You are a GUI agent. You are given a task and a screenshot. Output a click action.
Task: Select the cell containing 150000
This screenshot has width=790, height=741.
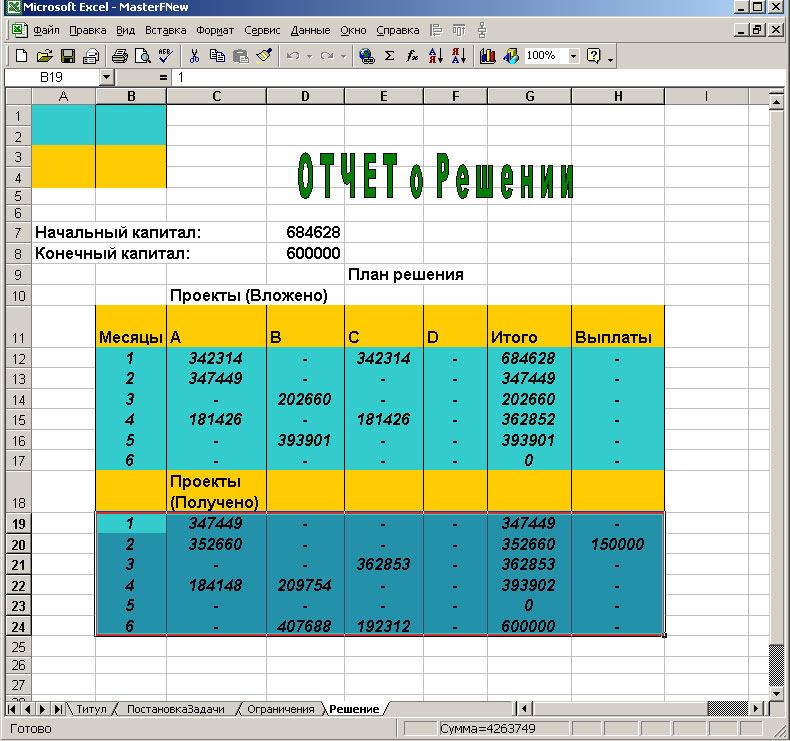pos(617,545)
